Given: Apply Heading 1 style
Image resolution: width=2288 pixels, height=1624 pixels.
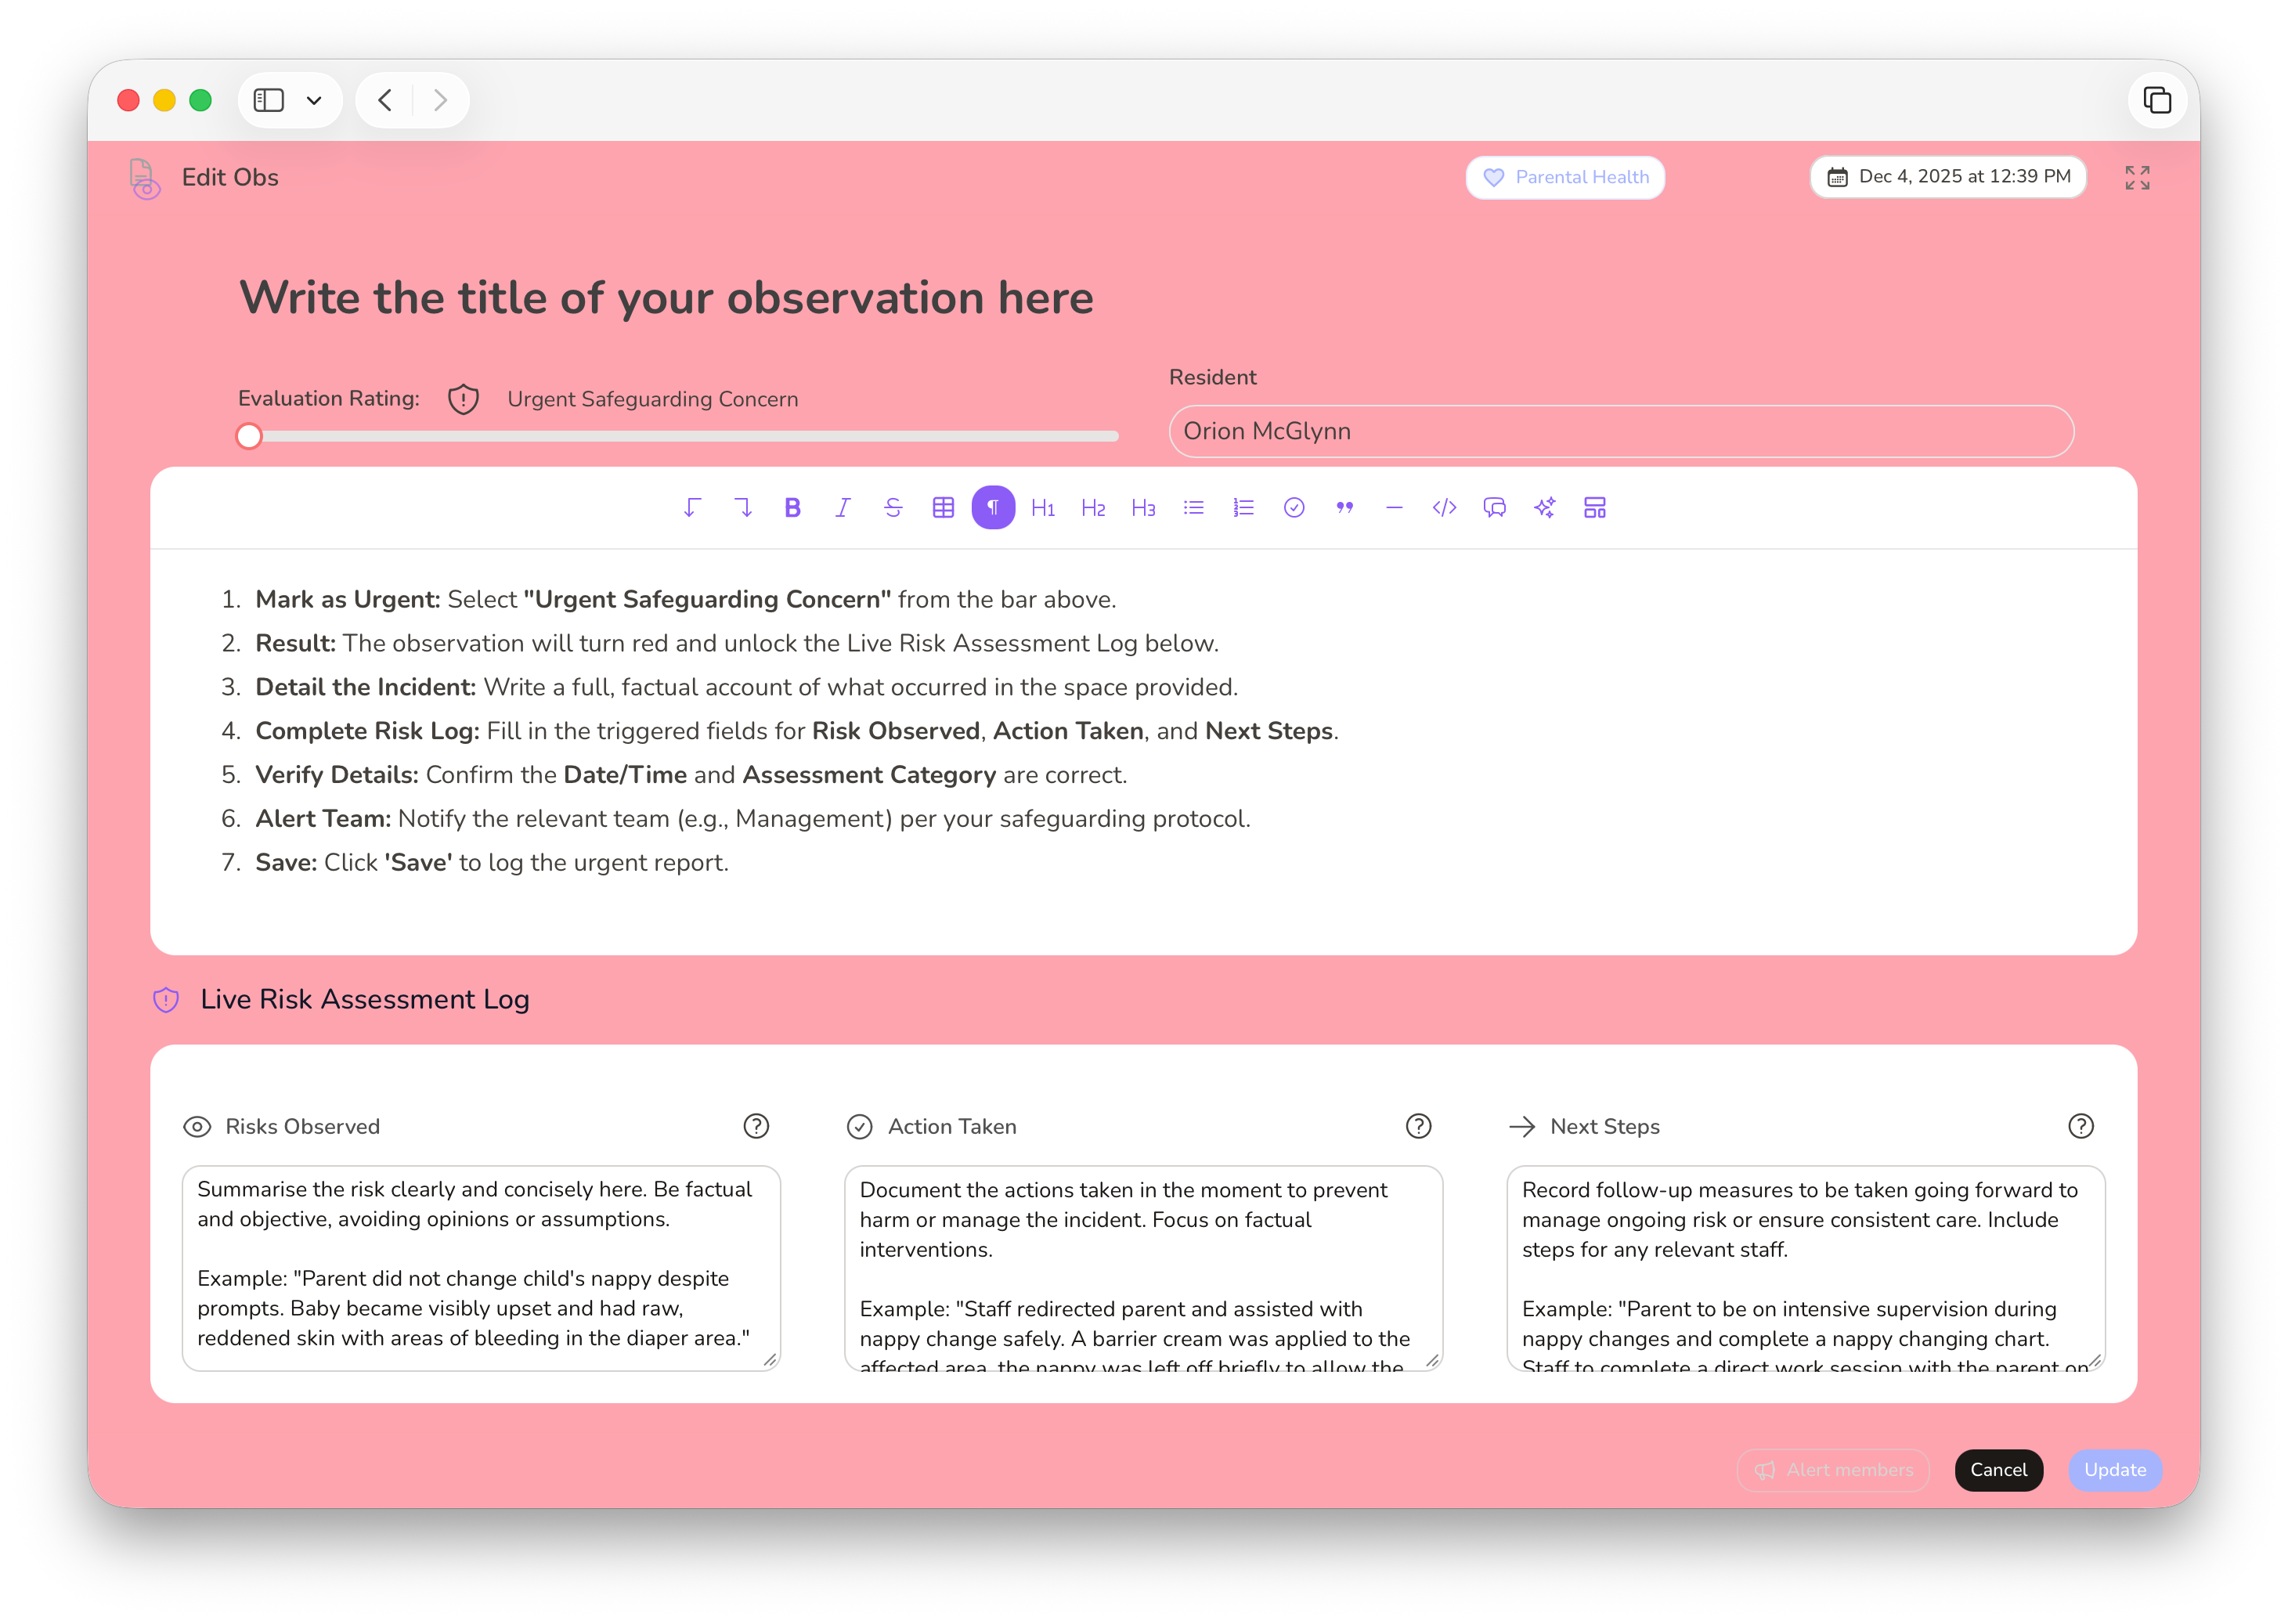Looking at the screenshot, I should coord(1043,508).
